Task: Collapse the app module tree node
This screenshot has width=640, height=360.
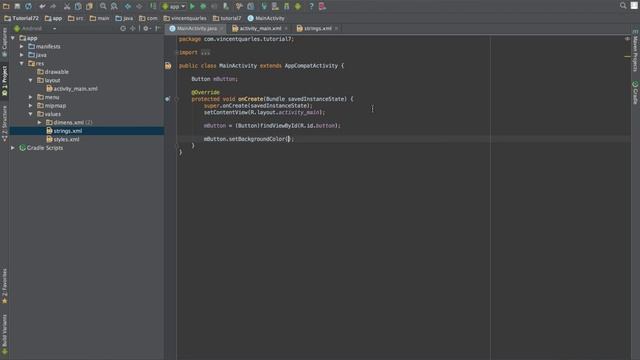Action: (13, 38)
